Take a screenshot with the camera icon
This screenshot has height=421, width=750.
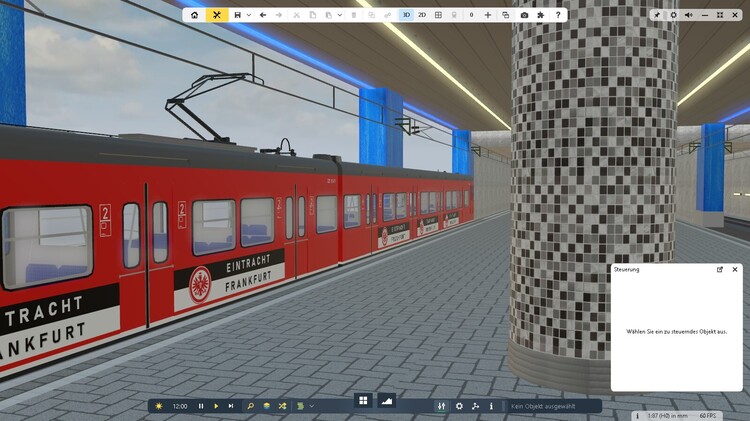click(524, 15)
